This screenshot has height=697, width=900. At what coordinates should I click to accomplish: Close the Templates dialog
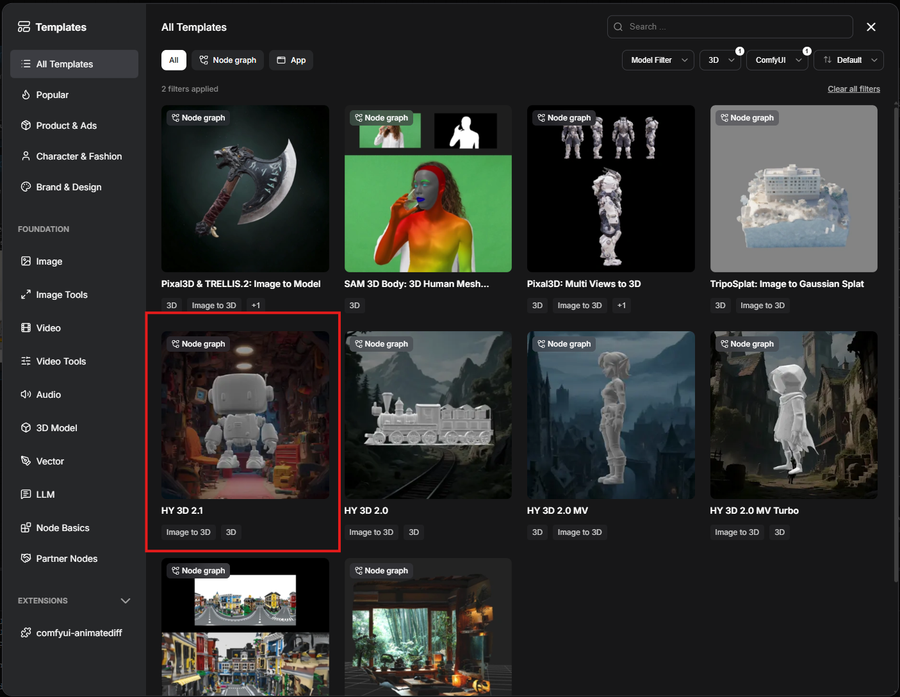(x=871, y=27)
